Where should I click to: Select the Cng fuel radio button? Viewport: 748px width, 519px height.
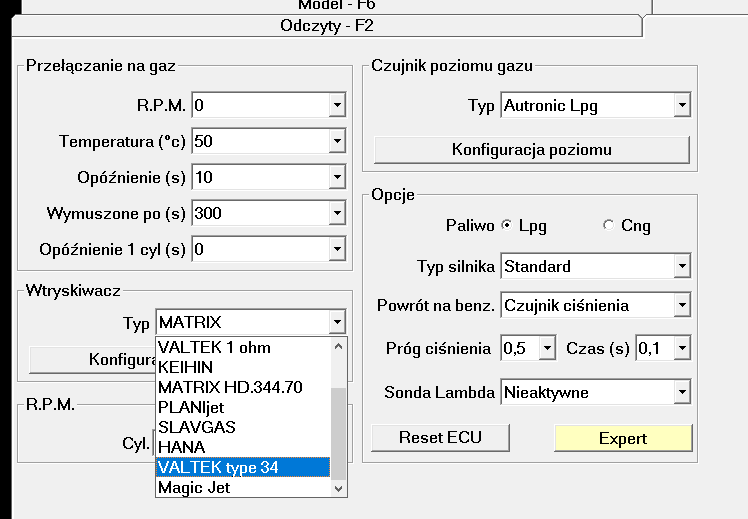[x=609, y=226]
